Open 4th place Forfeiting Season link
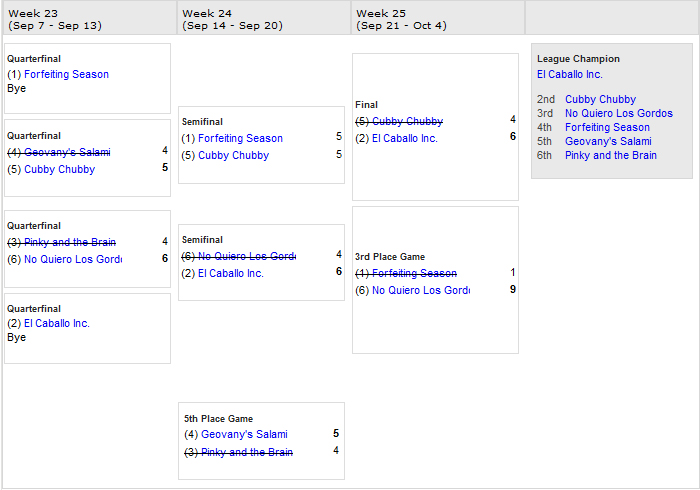Viewport: 700px width, 490px height. pyautogui.click(x=608, y=128)
